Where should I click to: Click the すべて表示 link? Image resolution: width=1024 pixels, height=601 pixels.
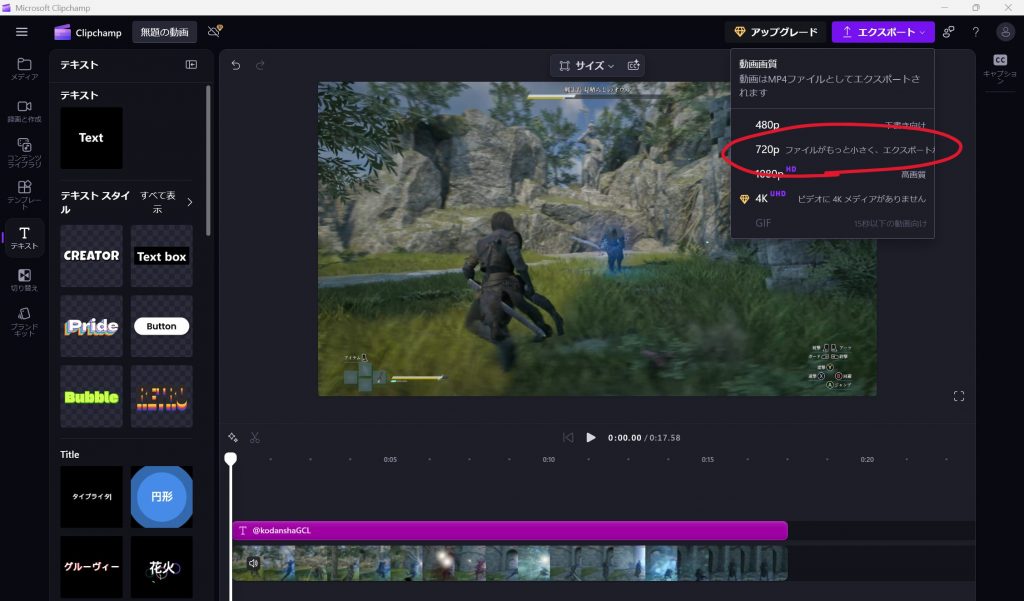click(158, 203)
